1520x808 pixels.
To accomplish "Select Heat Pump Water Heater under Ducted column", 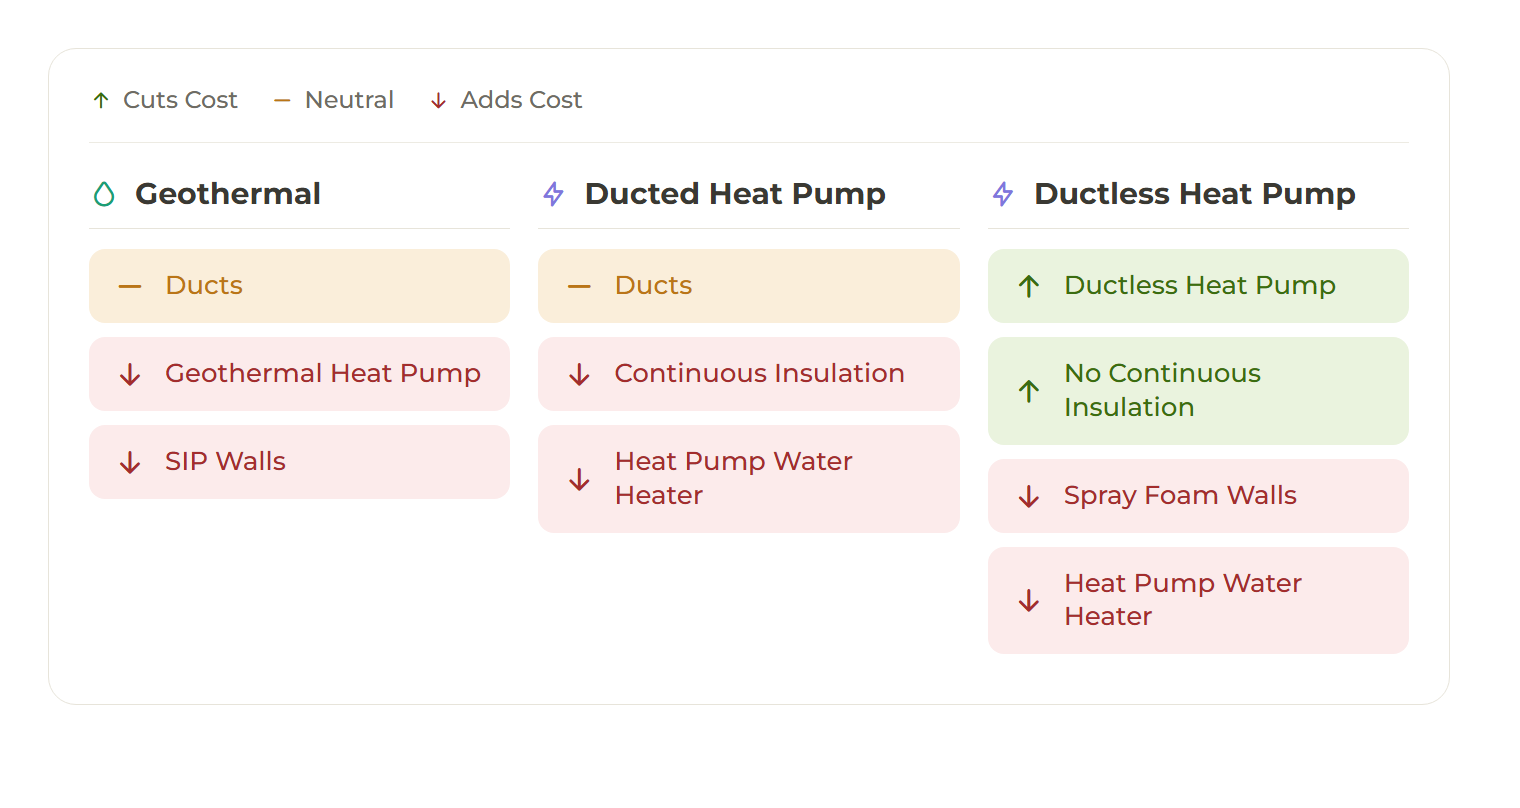I will tap(749, 479).
